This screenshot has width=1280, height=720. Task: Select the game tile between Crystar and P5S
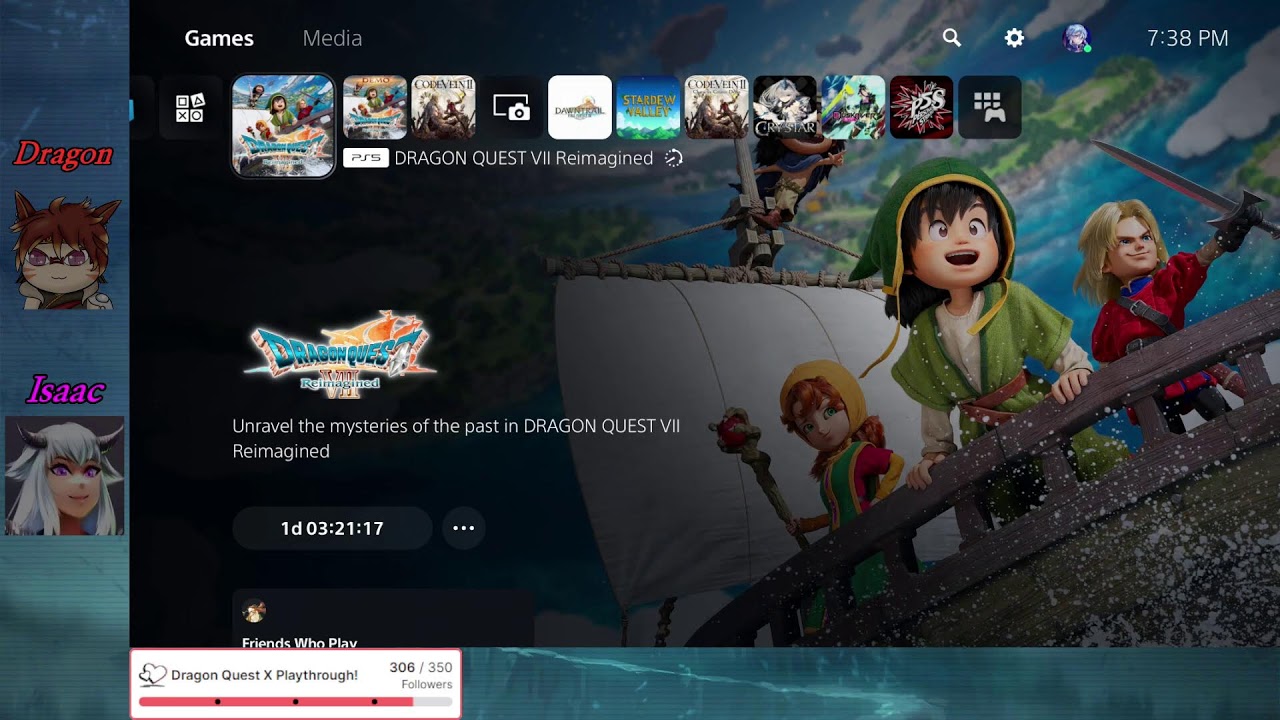point(853,107)
